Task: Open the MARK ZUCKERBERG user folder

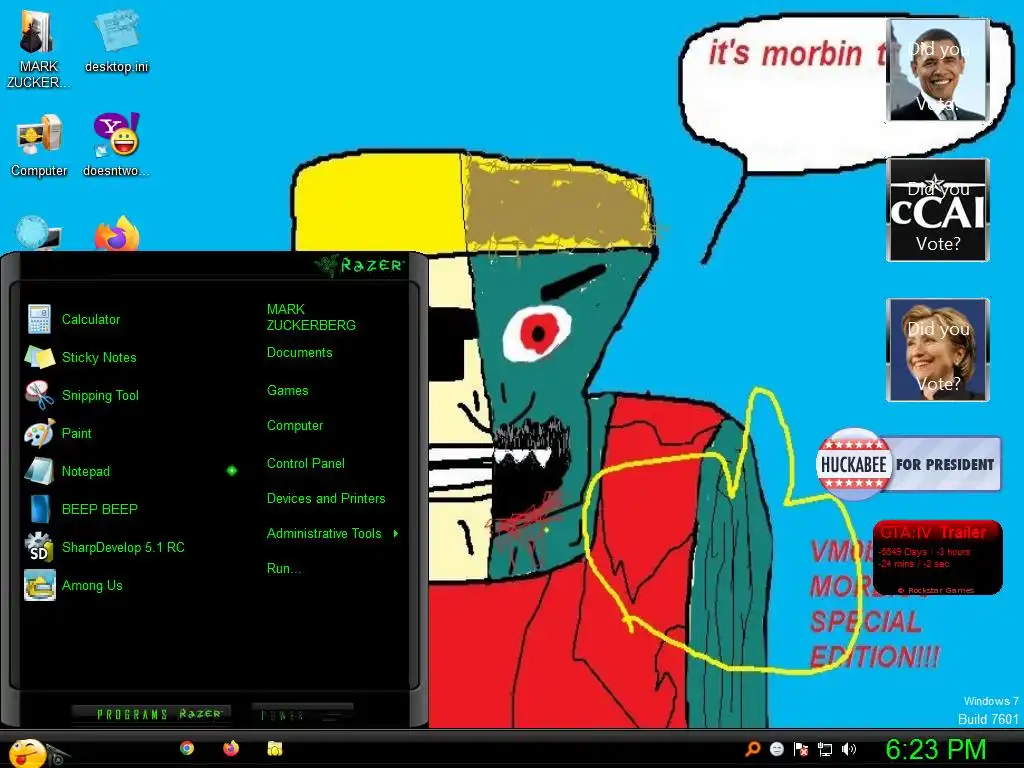Action: pyautogui.click(x=311, y=317)
